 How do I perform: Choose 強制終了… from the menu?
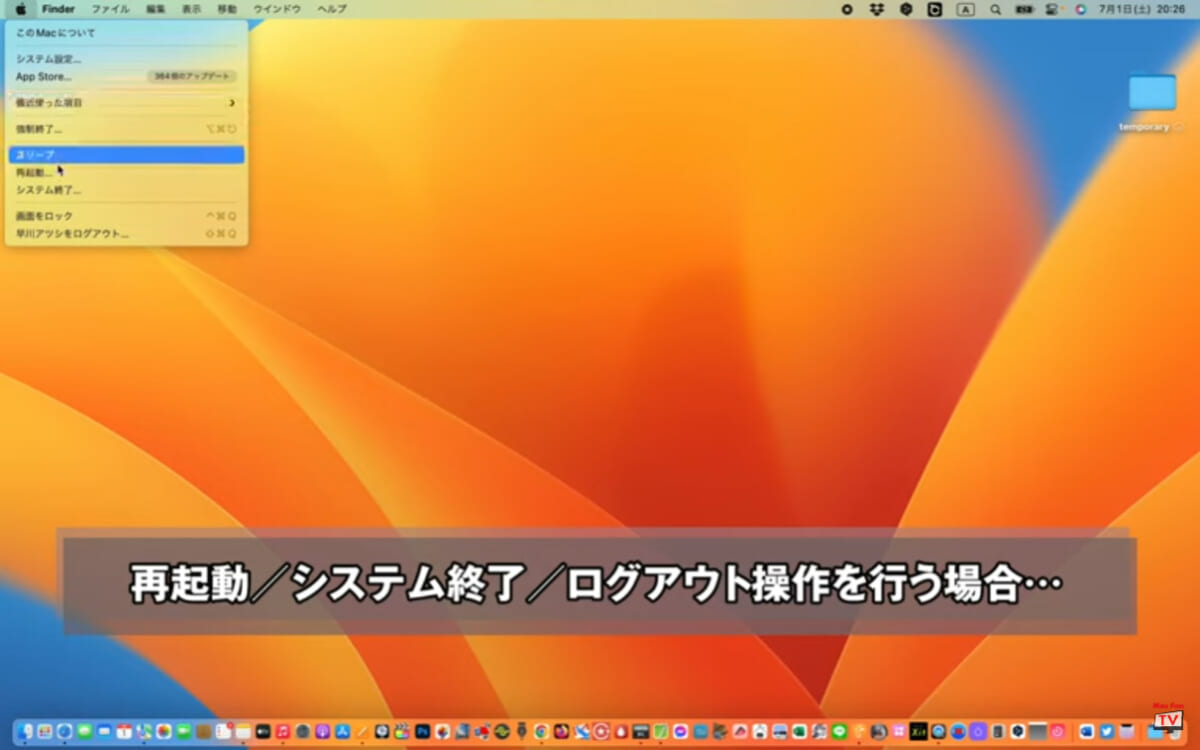point(126,129)
